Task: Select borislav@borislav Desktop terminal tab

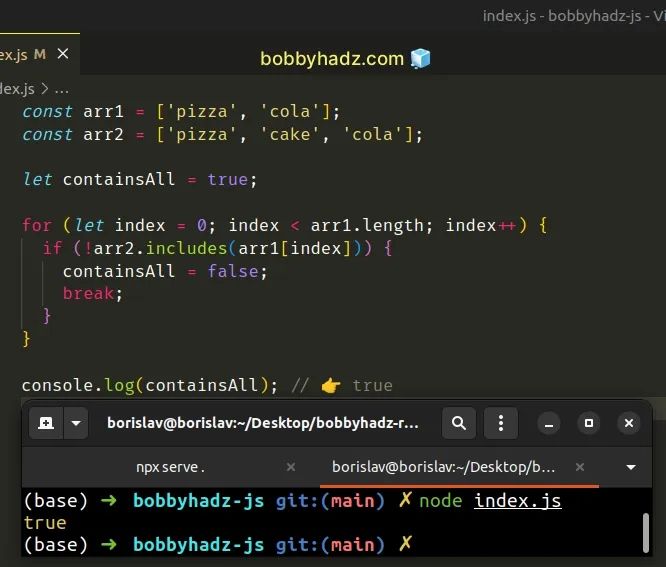Action: click(x=443, y=467)
